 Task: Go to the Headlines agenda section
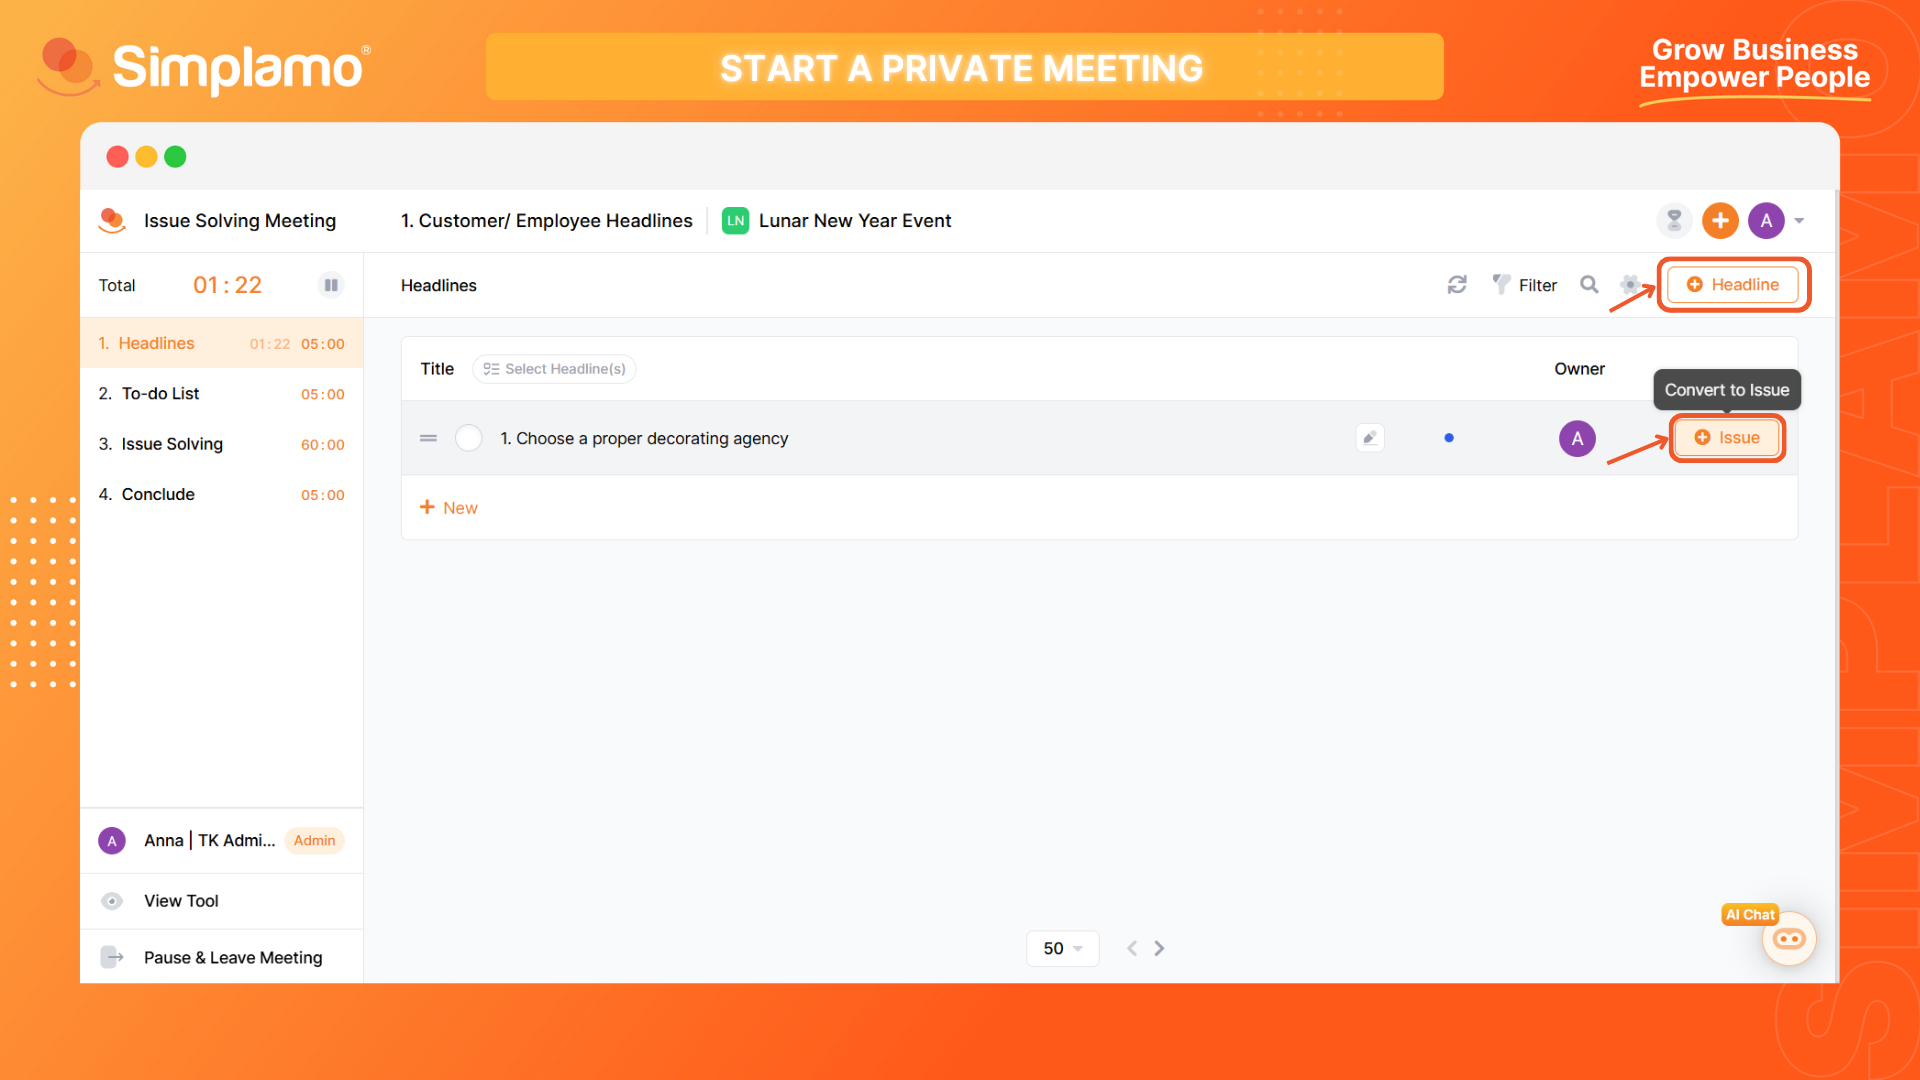[x=221, y=343]
